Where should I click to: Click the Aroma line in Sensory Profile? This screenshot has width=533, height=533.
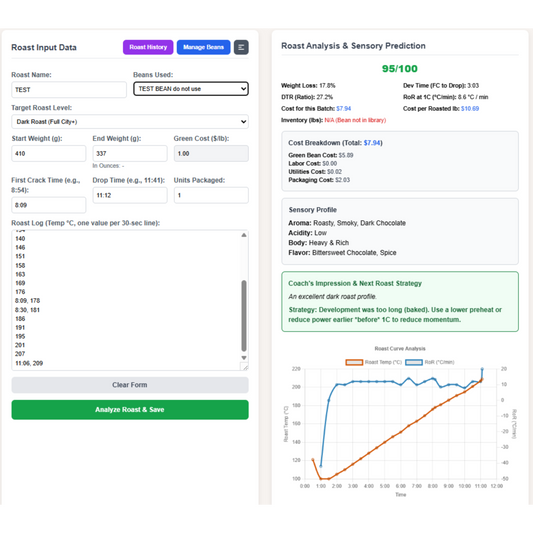347,223
